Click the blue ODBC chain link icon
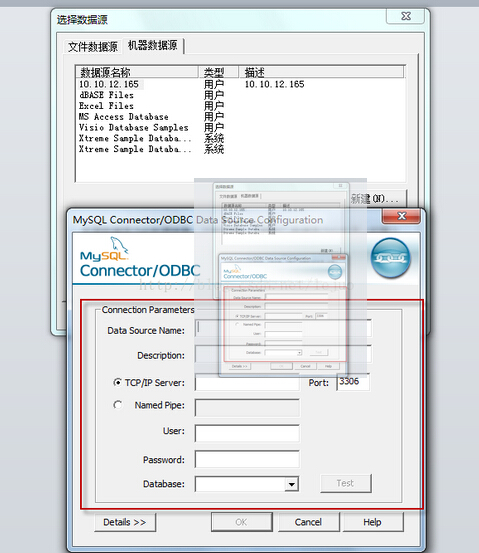The width and height of the screenshot is (479, 553). [x=390, y=258]
